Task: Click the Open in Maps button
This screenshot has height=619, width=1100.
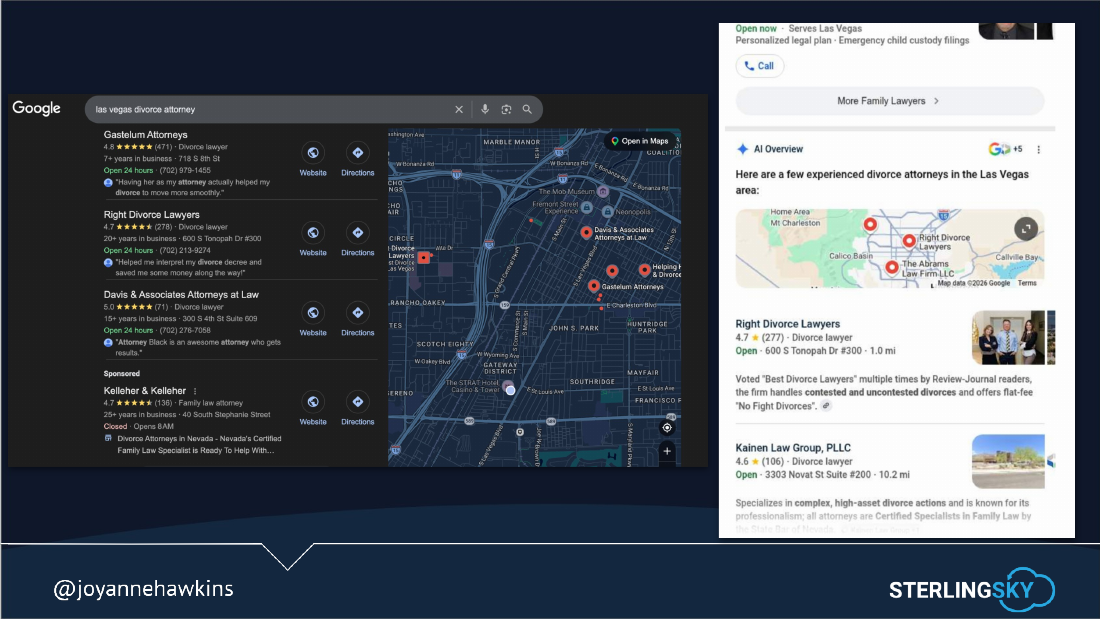Action: [x=640, y=141]
